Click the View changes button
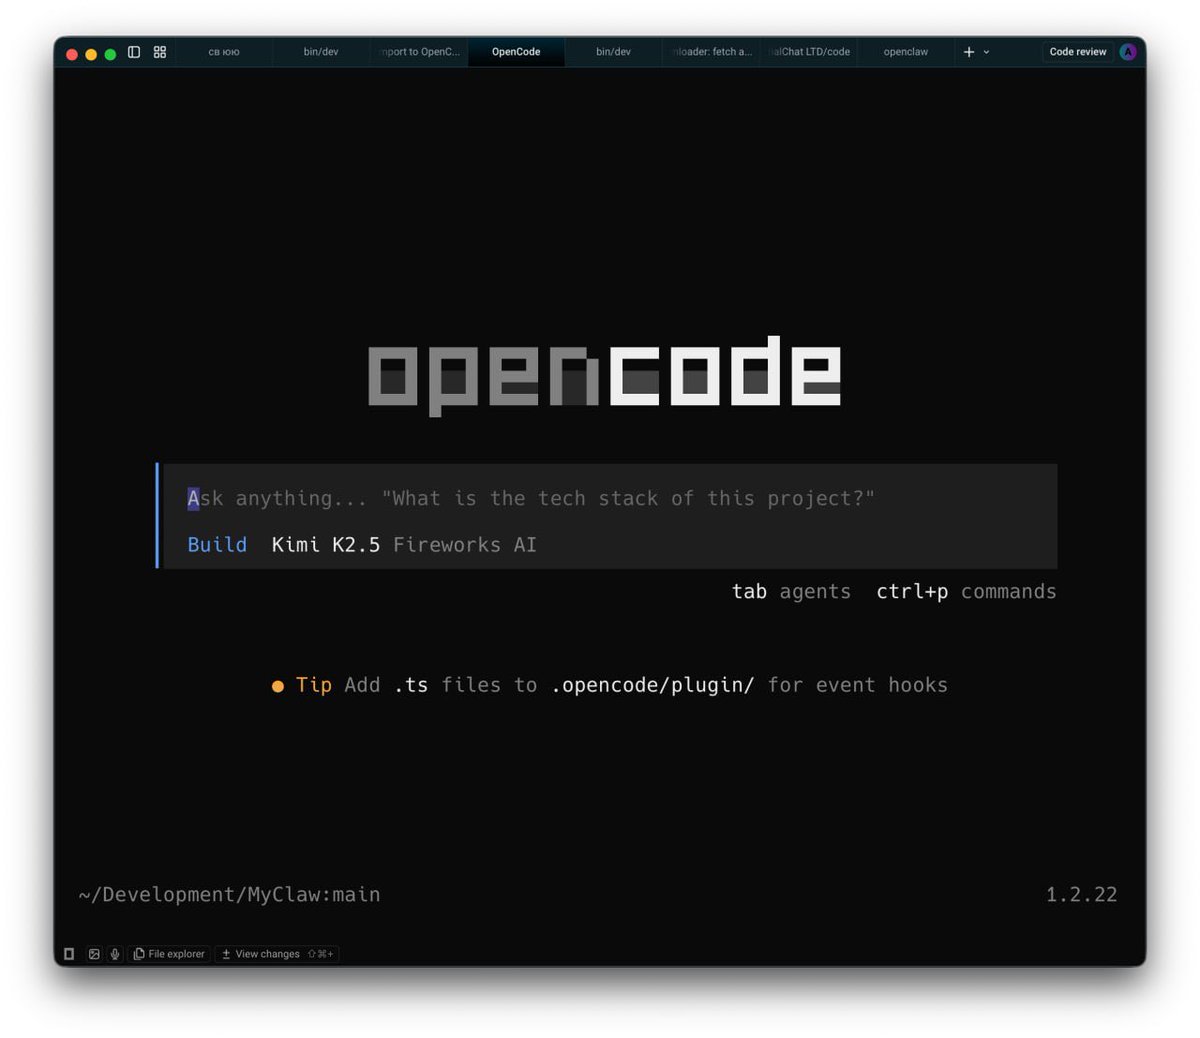Viewport: 1200px width, 1038px height. coord(277,954)
